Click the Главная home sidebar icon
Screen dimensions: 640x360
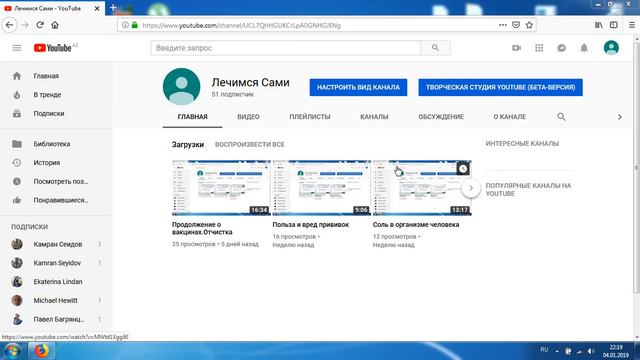click(17, 76)
